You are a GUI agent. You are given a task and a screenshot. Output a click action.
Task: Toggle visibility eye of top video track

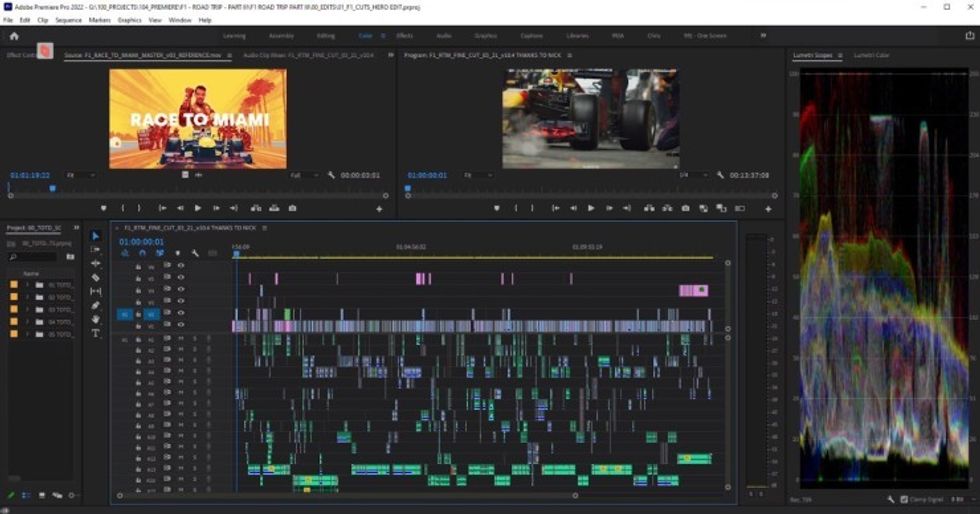point(181,266)
